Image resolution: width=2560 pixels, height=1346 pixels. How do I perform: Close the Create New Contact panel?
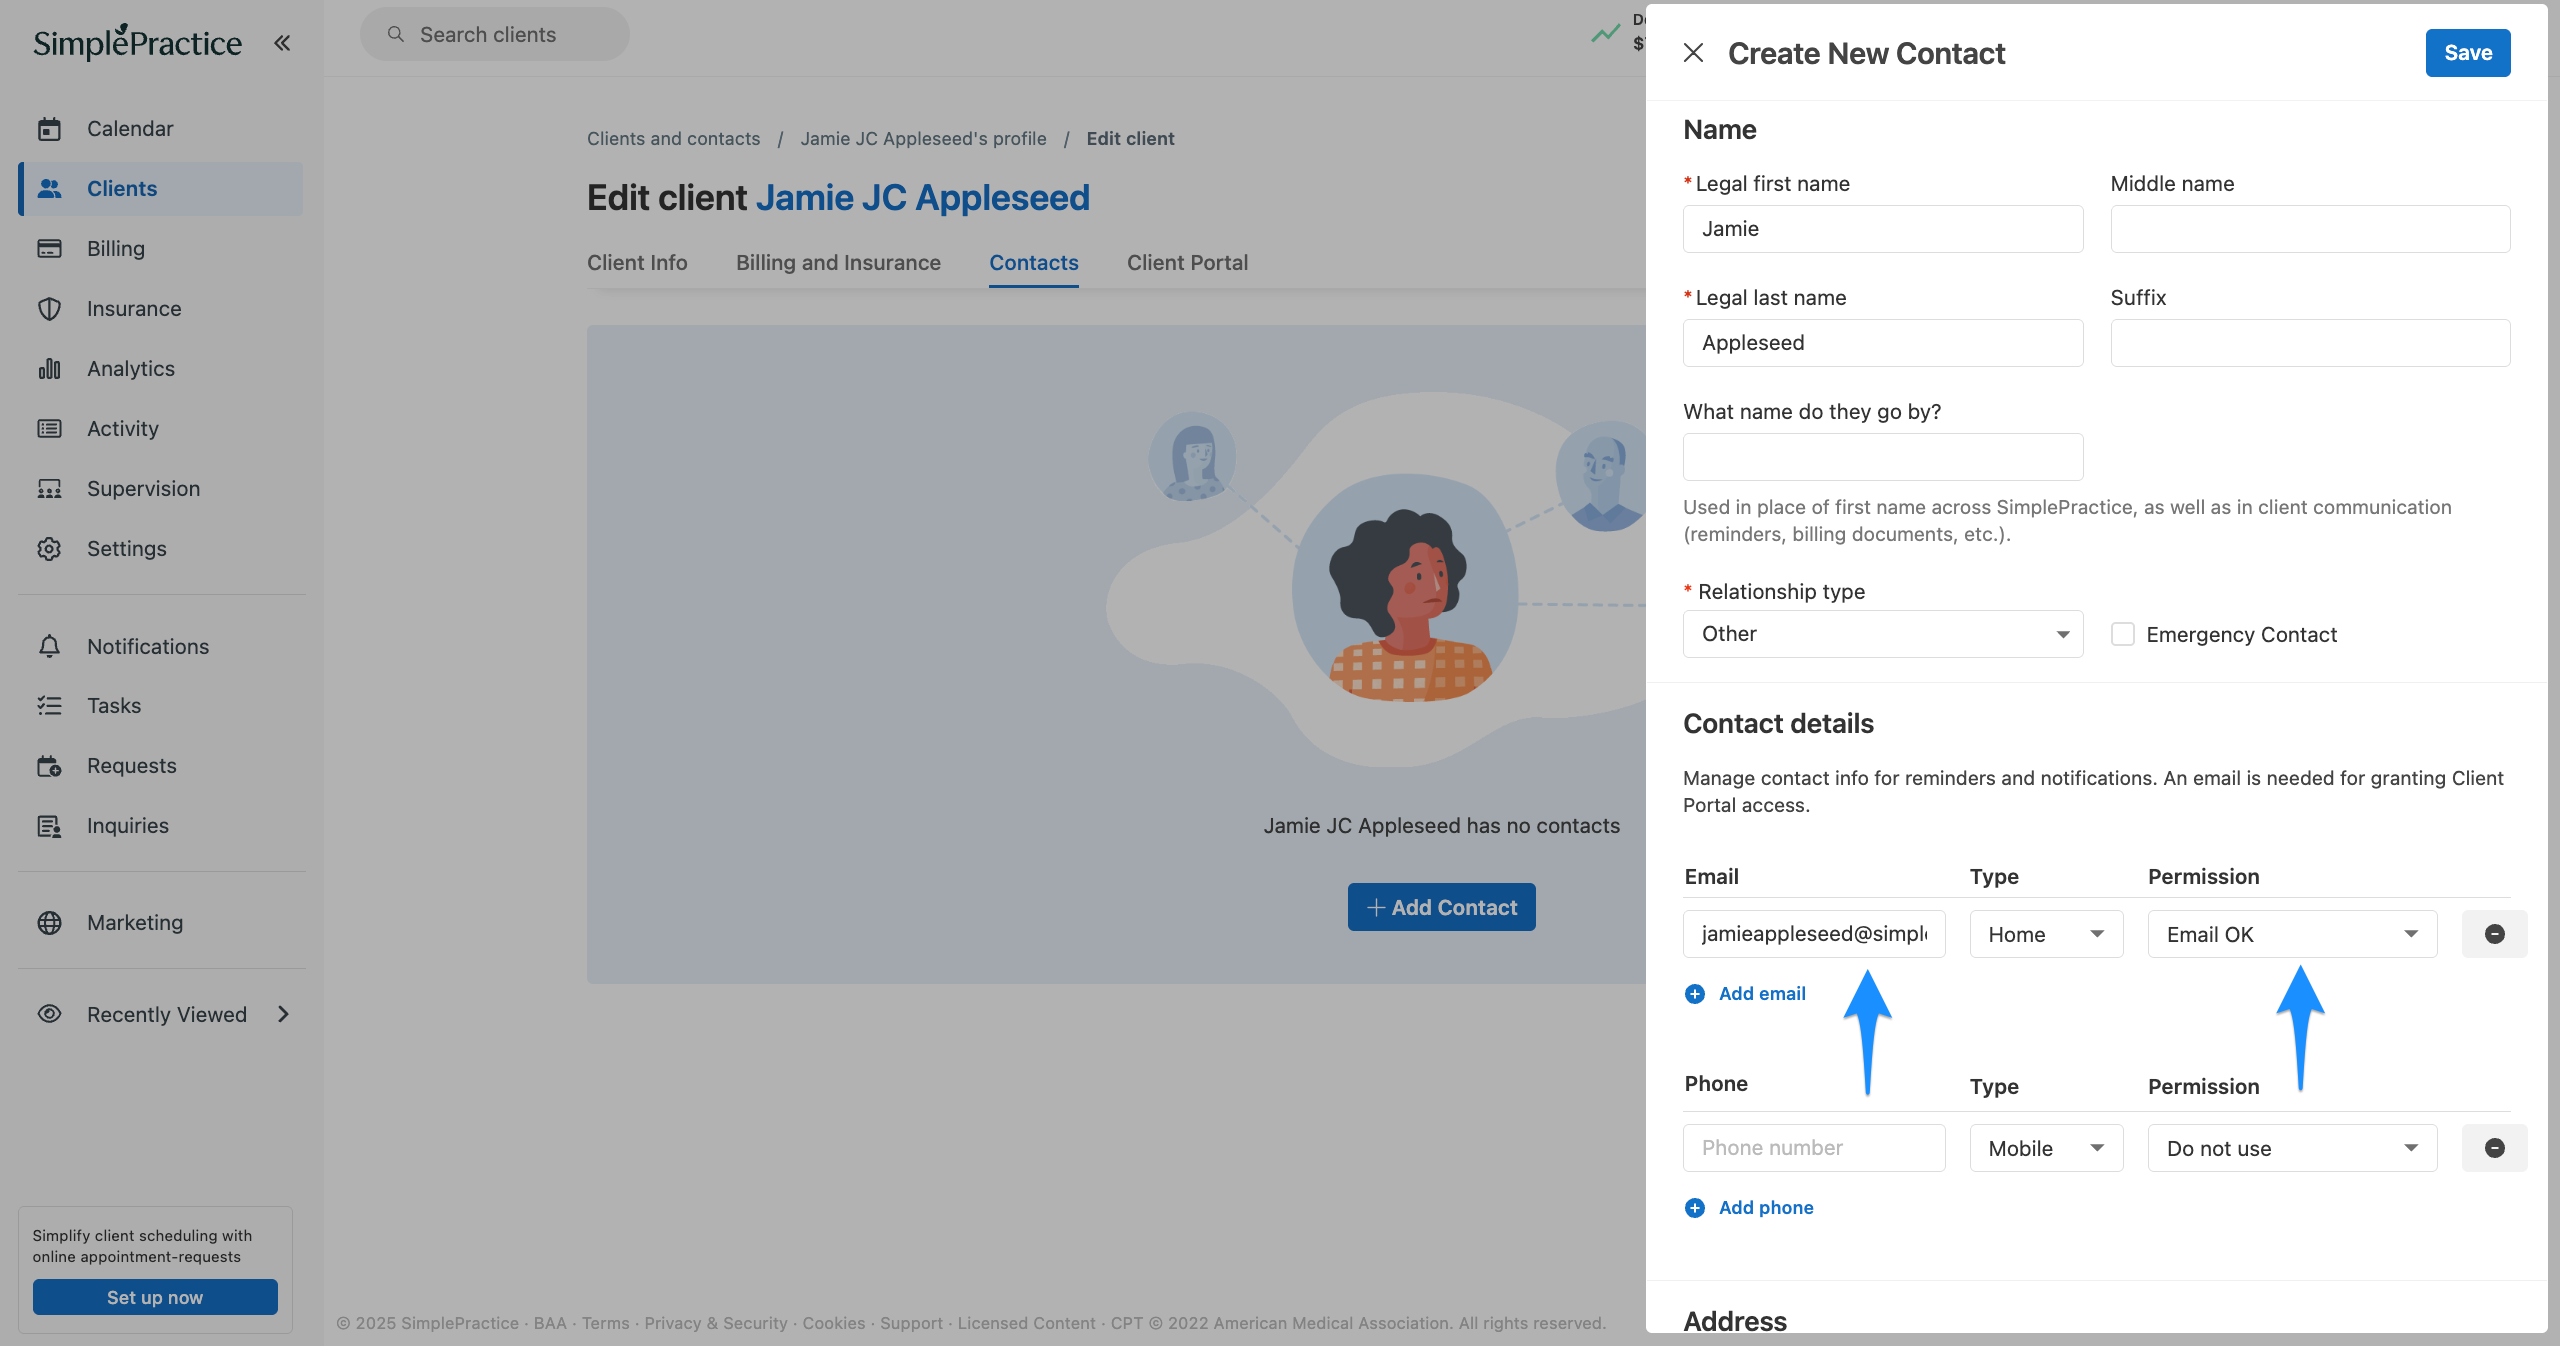(x=1693, y=52)
